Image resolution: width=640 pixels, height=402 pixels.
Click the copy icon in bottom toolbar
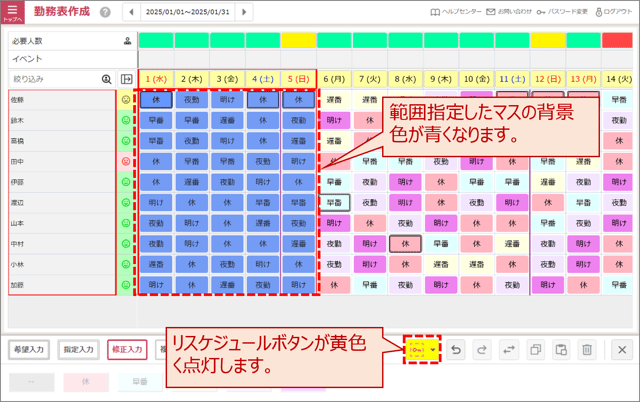coord(535,349)
